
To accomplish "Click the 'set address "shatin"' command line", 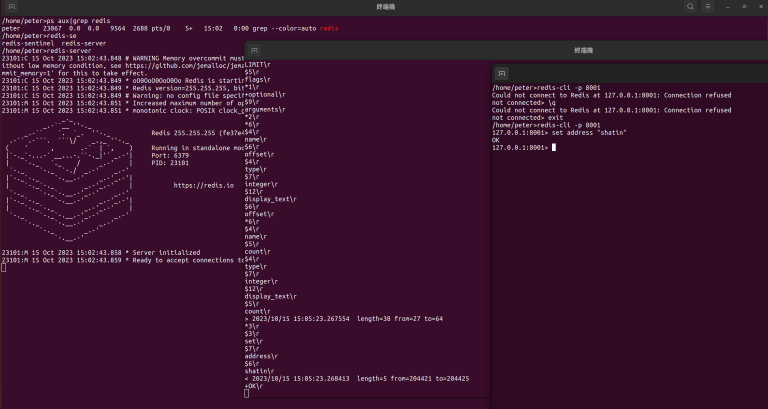I will (559, 133).
